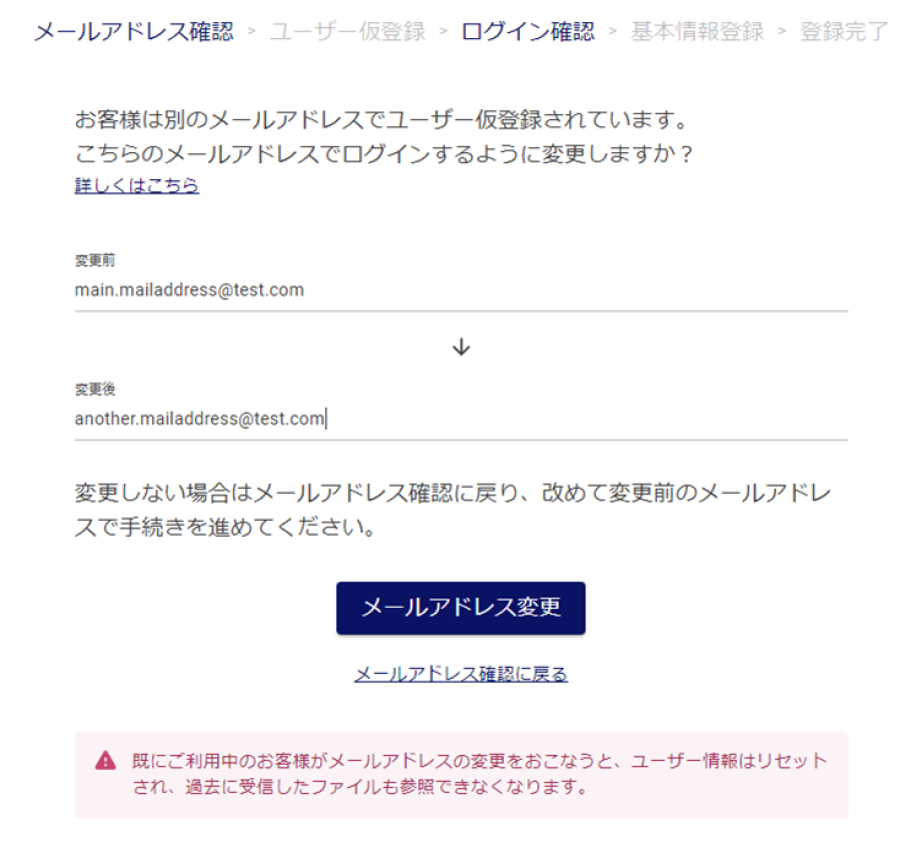Click the pink warning message banner
Screen dimensions: 900x842
point(461,775)
